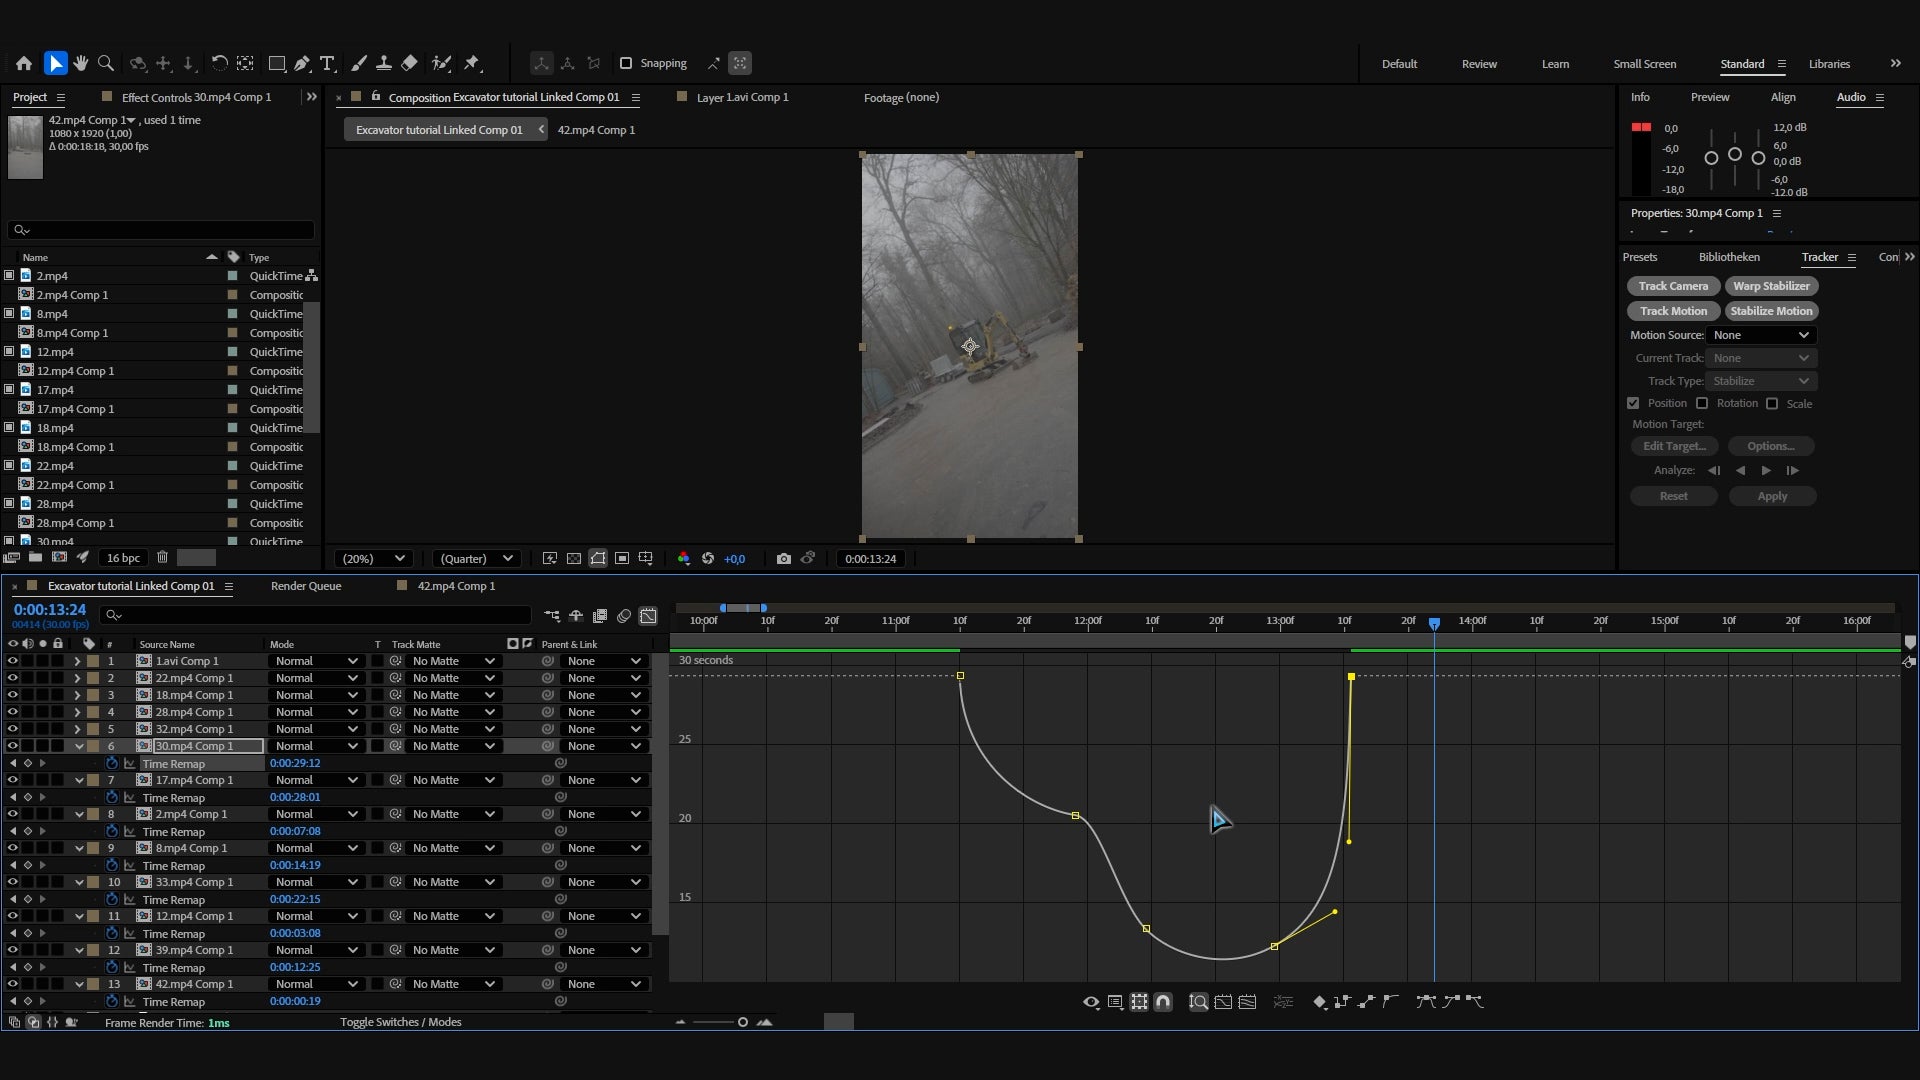Screen dimensions: 1920x1080
Task: Open the Graph Editor toggle icon
Action: click(648, 616)
